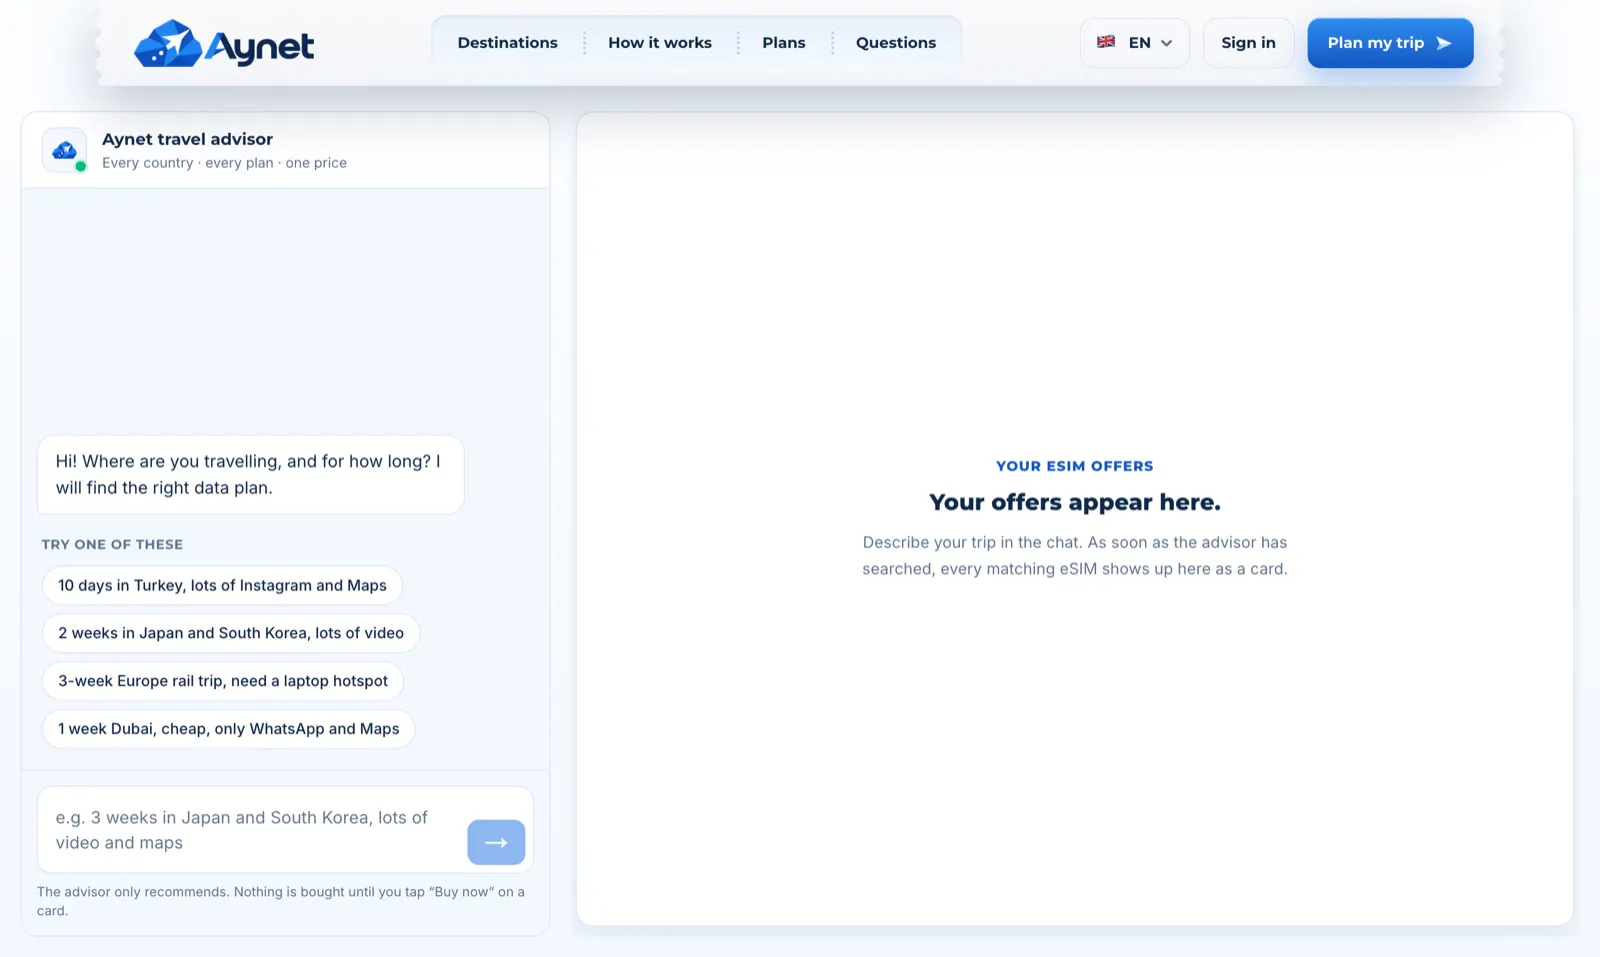Select the 3-week Europe rail trip suggestion
1600x957 pixels.
(223, 681)
